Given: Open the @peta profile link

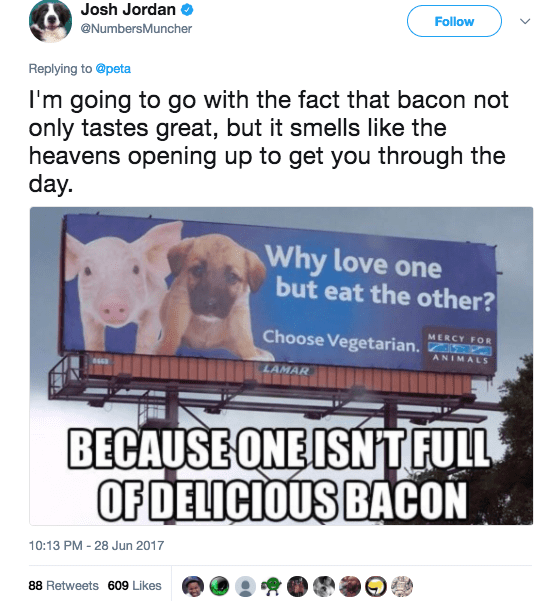Looking at the screenshot, I should point(113,69).
